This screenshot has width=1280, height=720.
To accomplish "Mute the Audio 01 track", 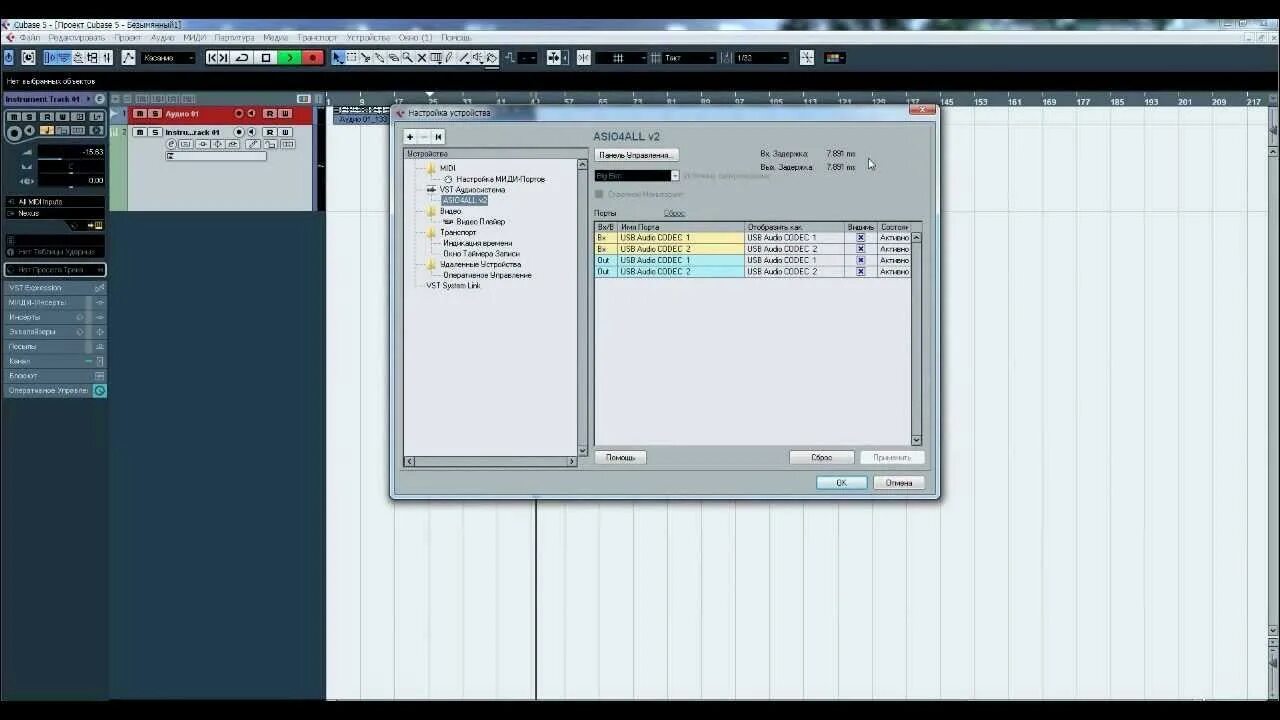I will point(140,114).
